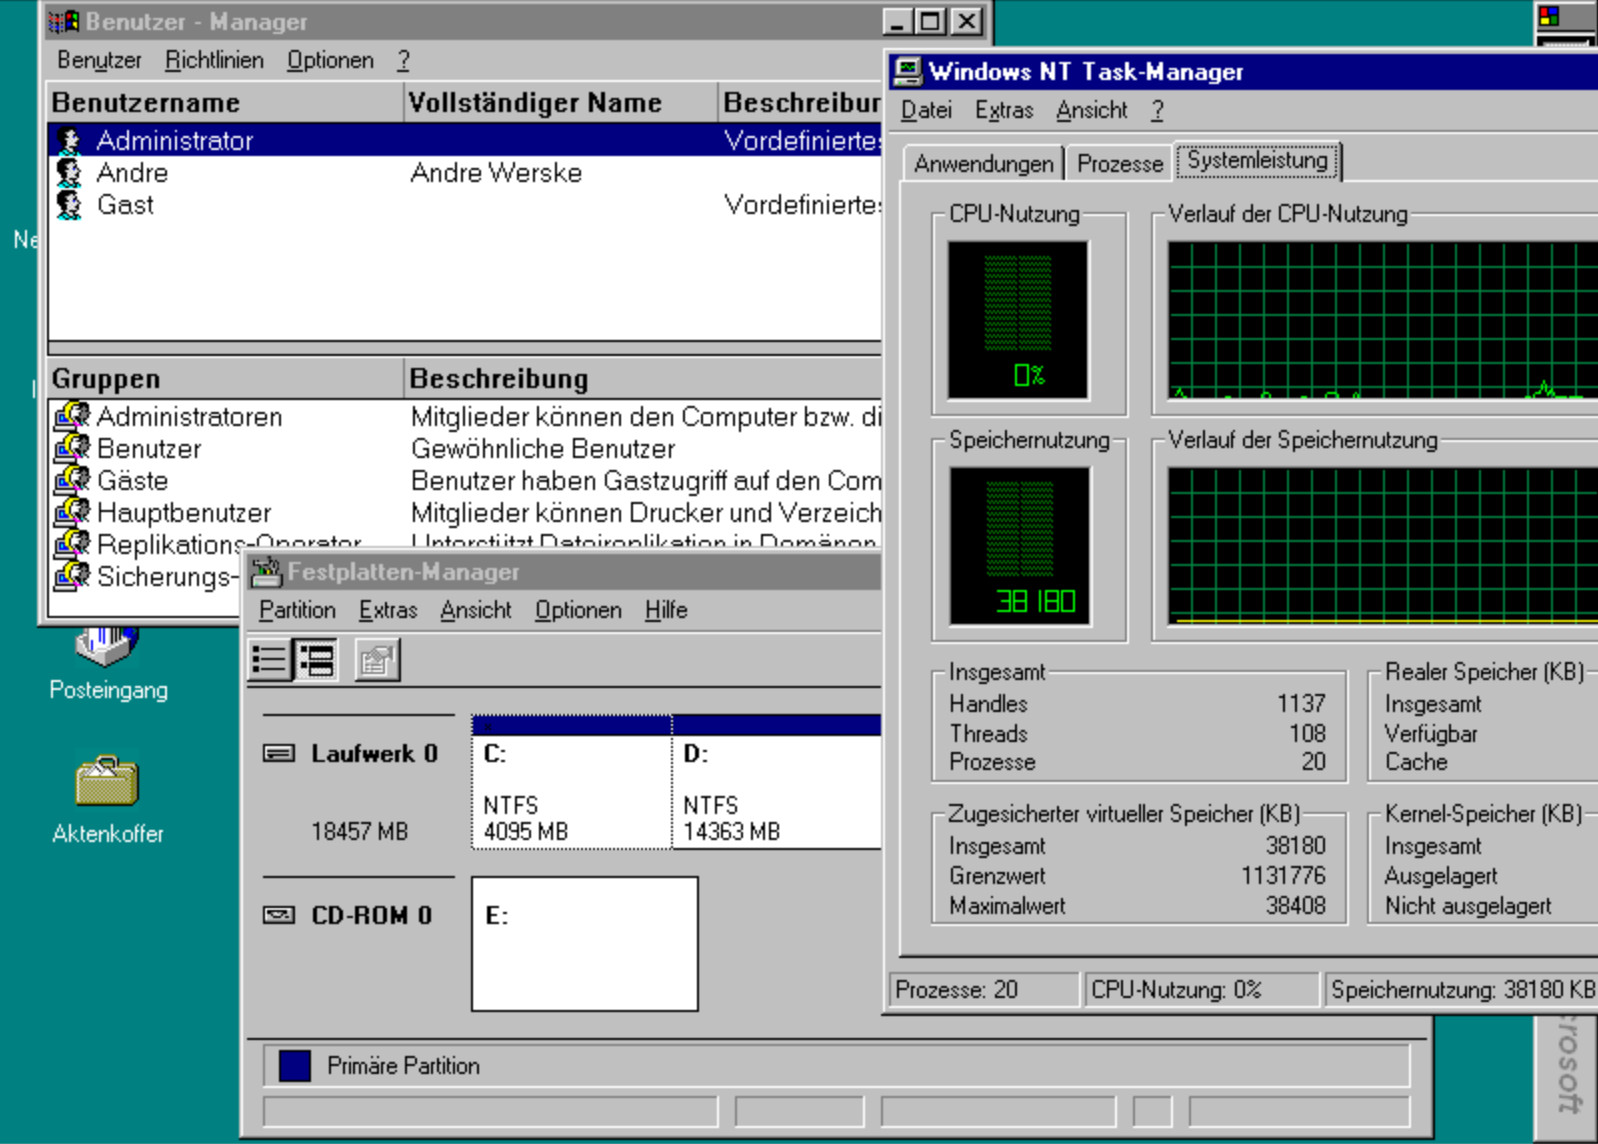Click the CPU-Nutzung 0% gauge
This screenshot has width=1598, height=1144.
coord(1018,320)
